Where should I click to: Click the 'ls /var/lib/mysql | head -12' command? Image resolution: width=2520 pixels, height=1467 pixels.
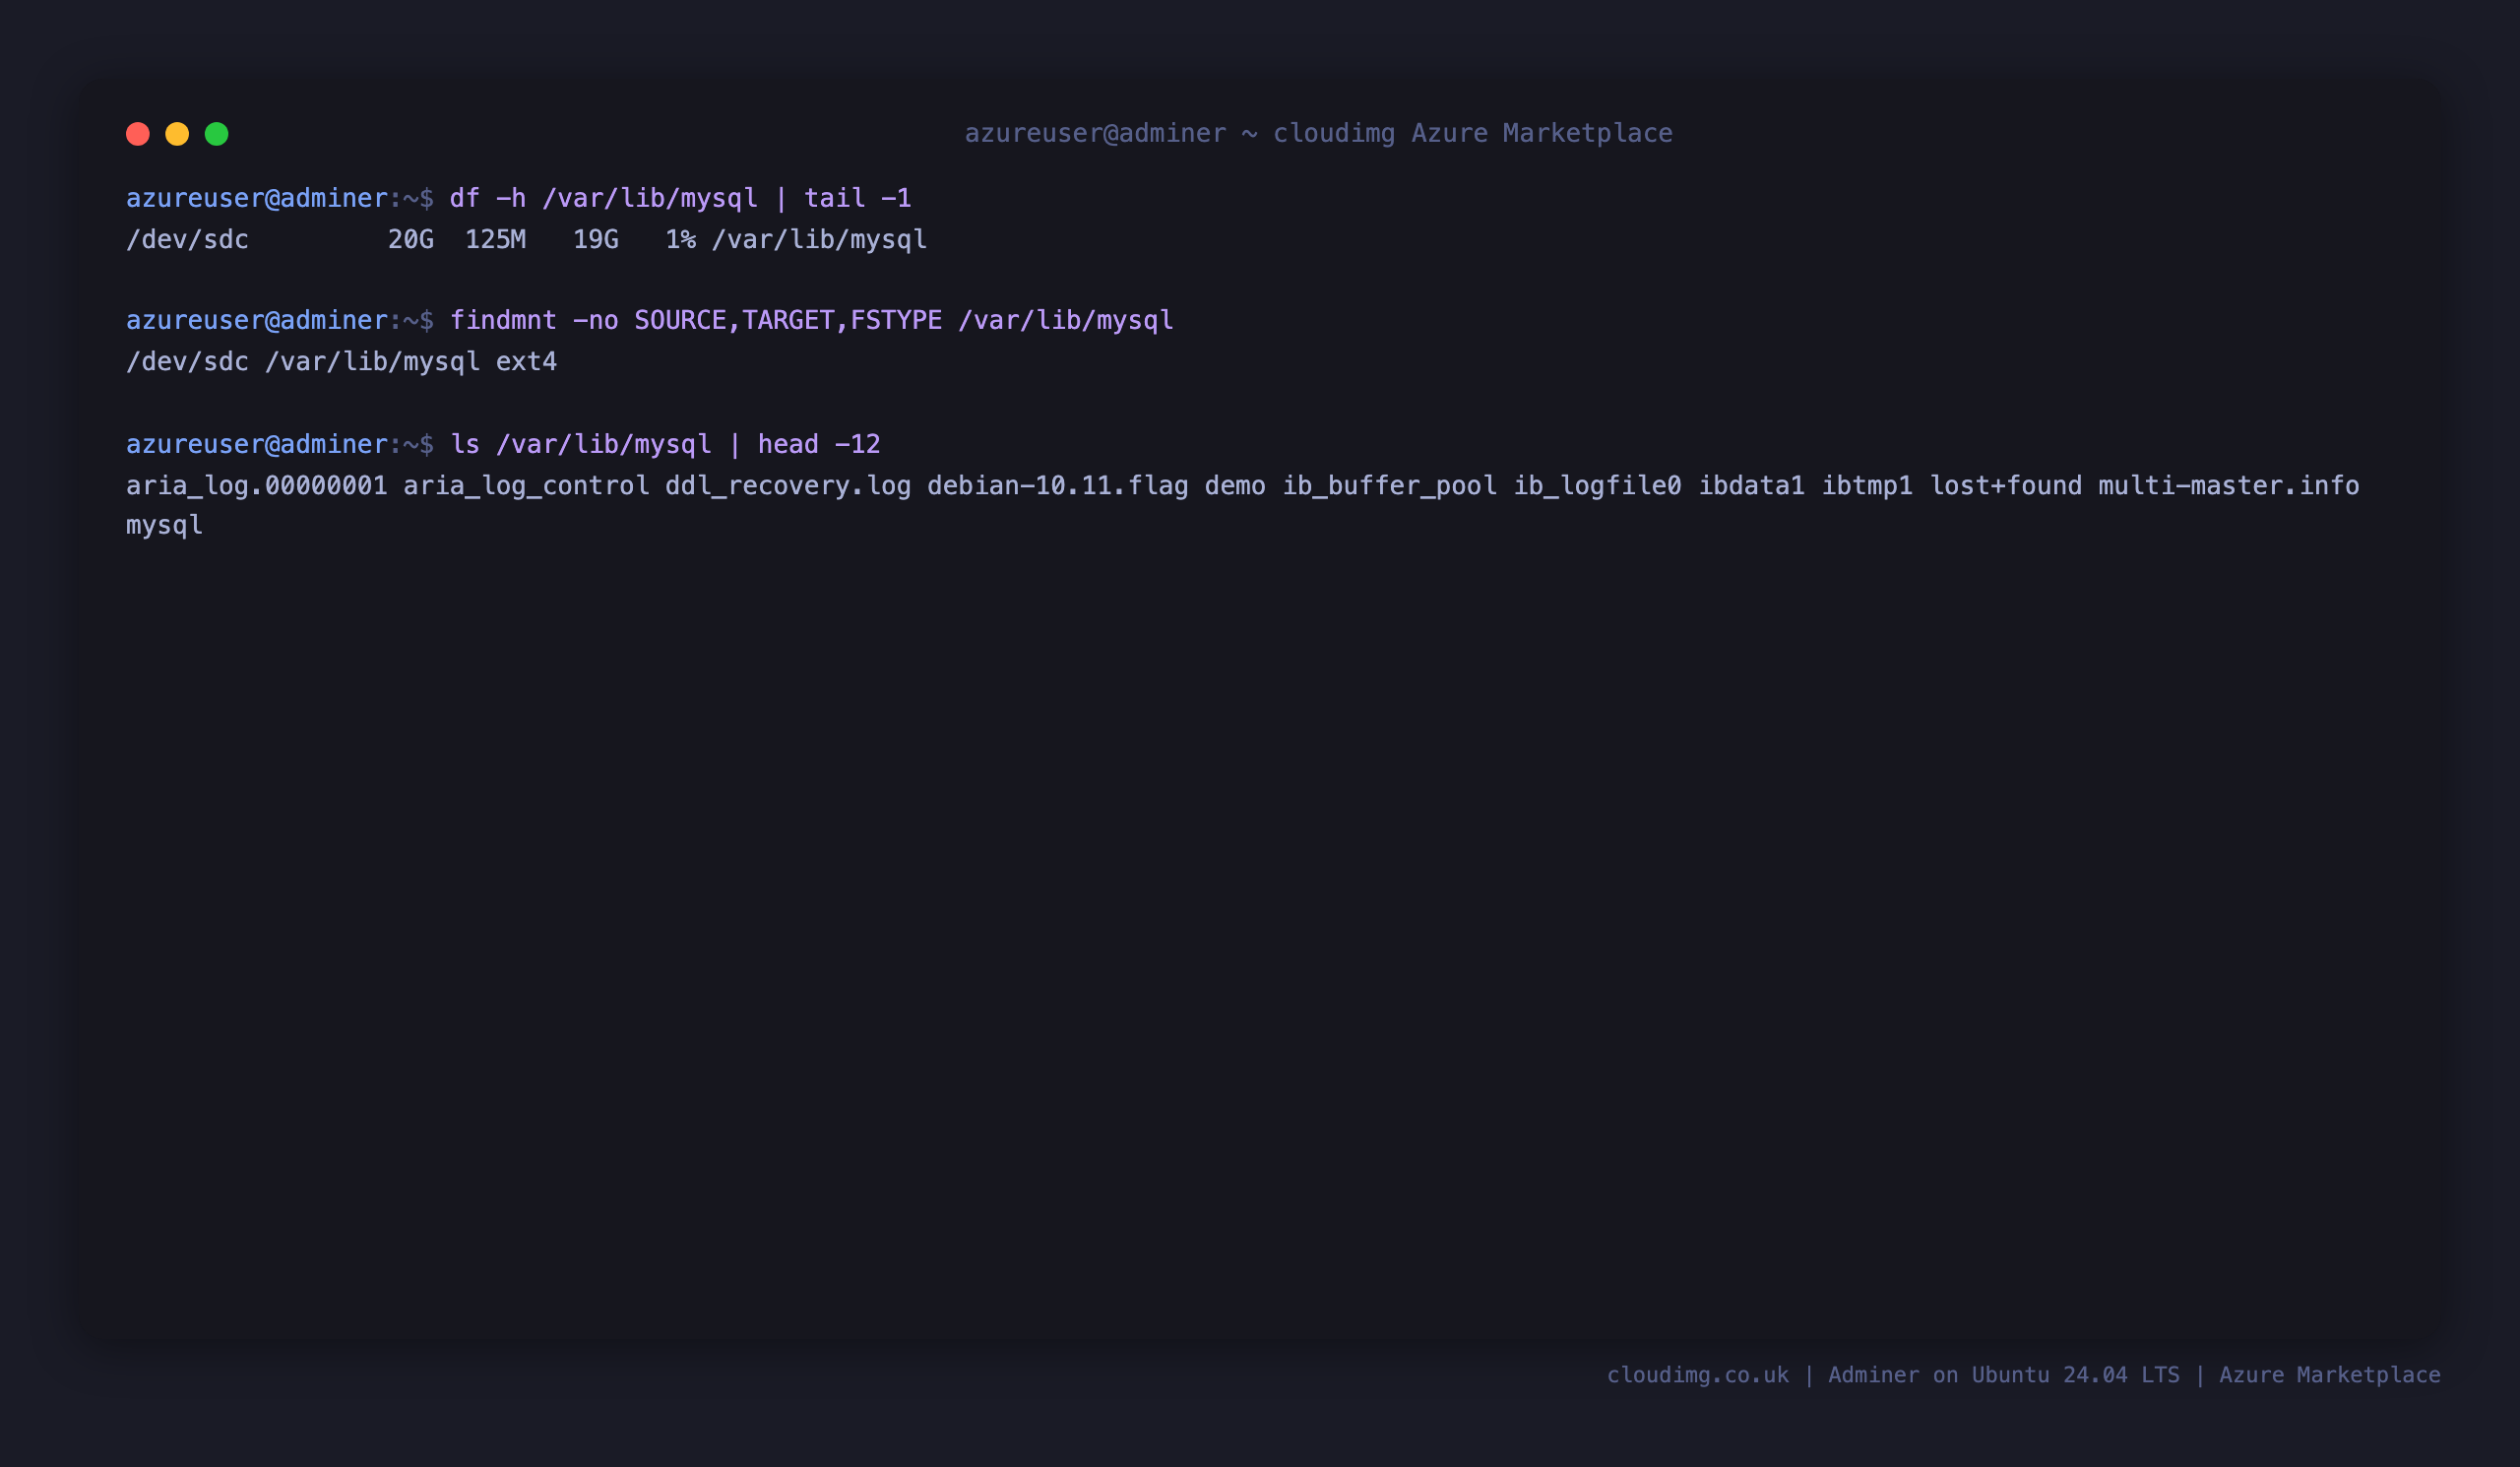(665, 444)
